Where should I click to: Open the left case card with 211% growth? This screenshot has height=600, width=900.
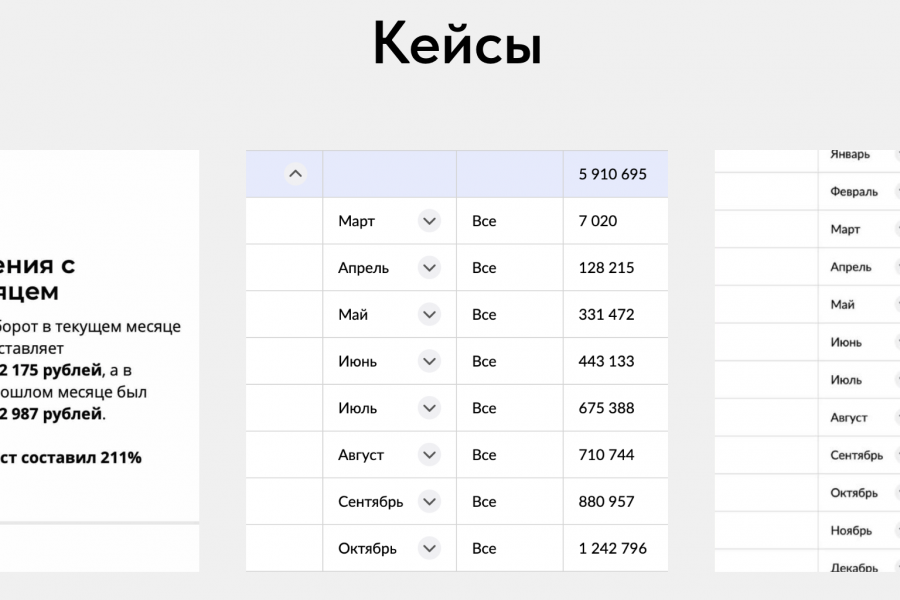pos(99,360)
